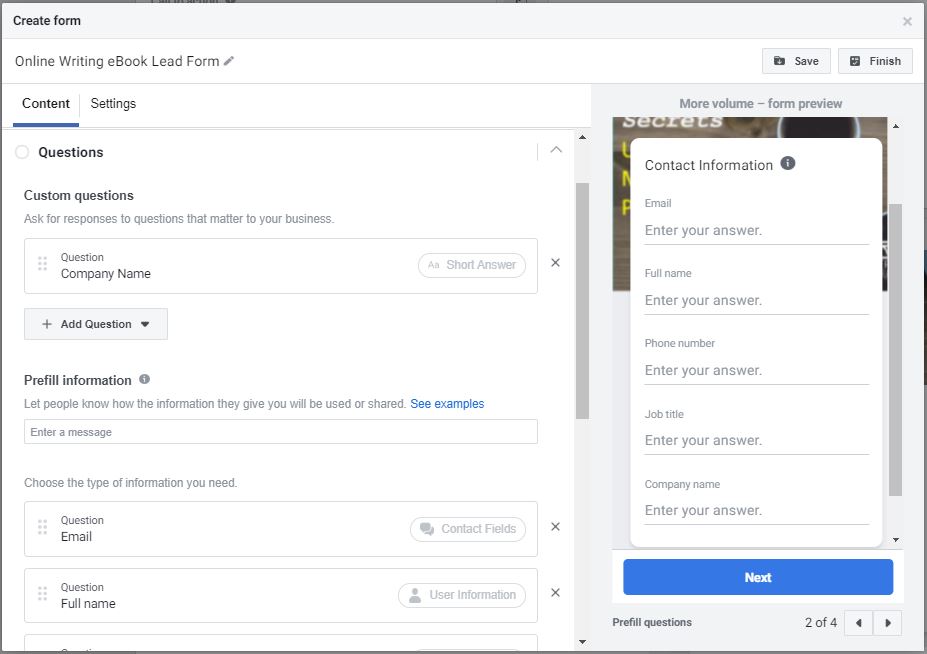Click the form preview scrollbar thumb
Screen dimensions: 927x654
click(896, 350)
